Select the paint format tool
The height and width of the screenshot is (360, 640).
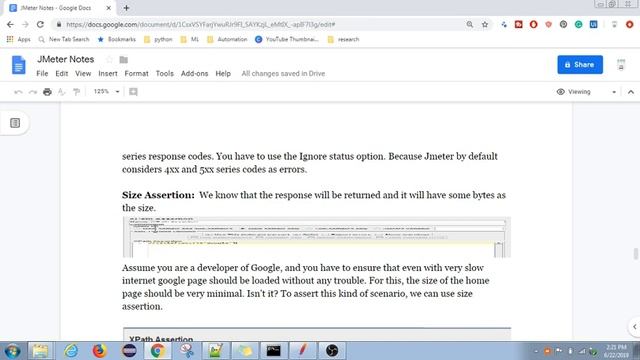point(76,92)
